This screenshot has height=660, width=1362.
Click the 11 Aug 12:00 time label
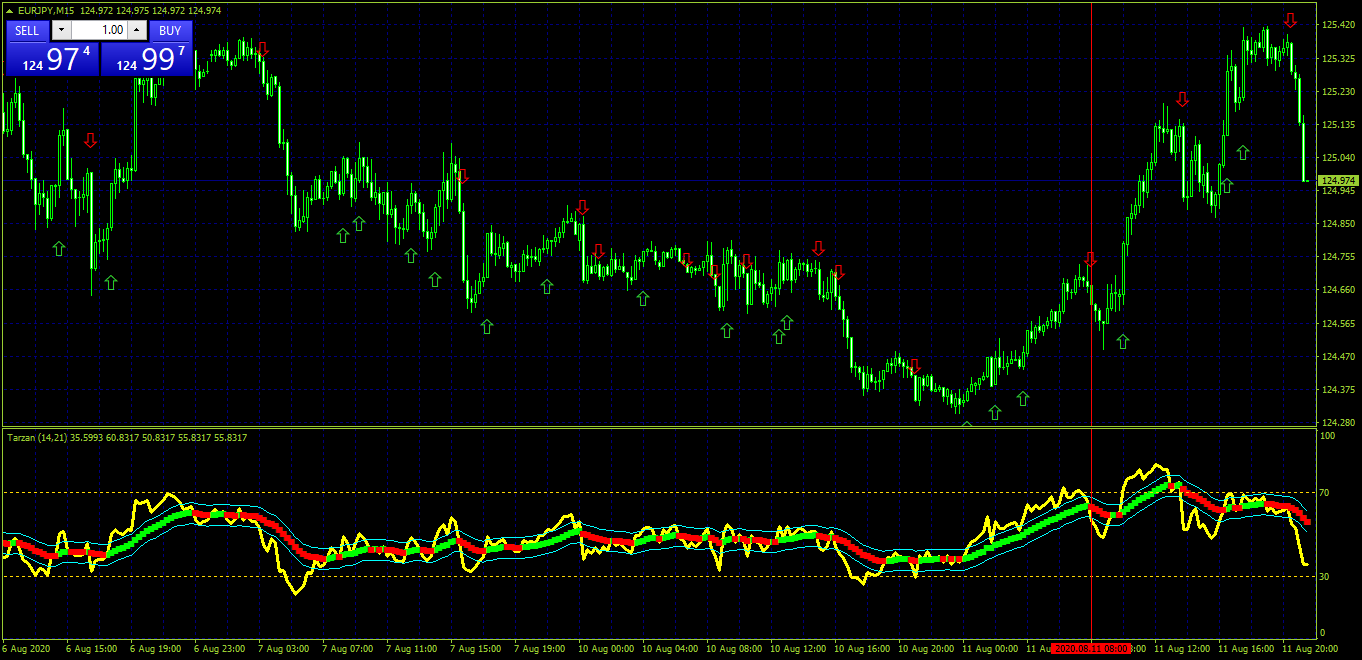[1183, 649]
